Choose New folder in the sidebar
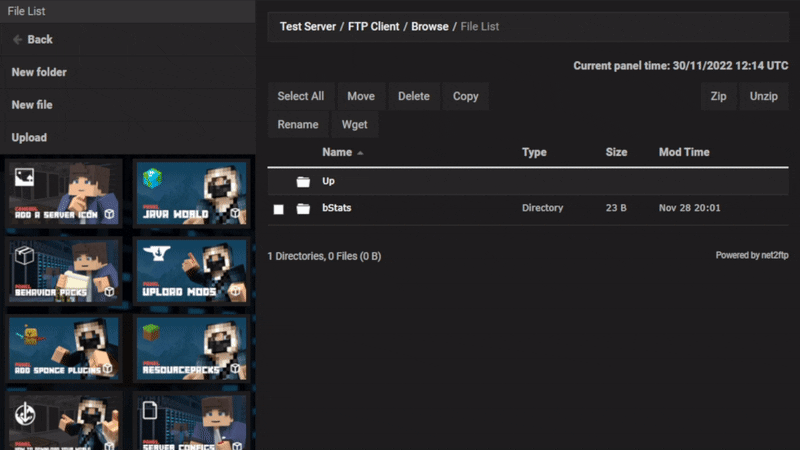The width and height of the screenshot is (800, 450). coord(39,72)
